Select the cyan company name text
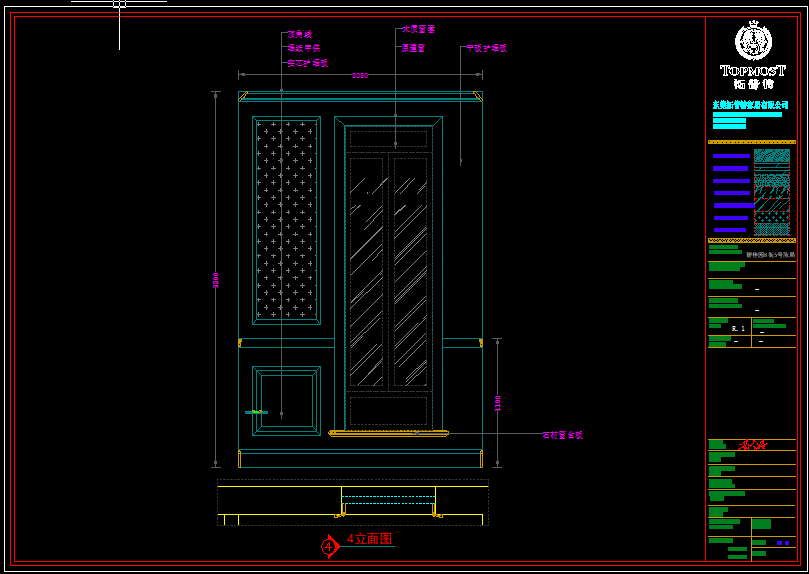Viewport: 809px width, 574px height. 750,105
